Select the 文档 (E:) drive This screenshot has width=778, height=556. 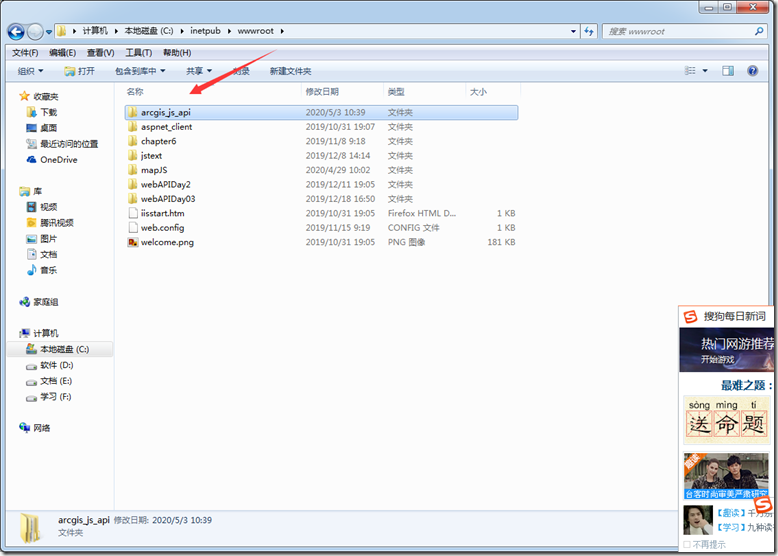[x=49, y=381]
